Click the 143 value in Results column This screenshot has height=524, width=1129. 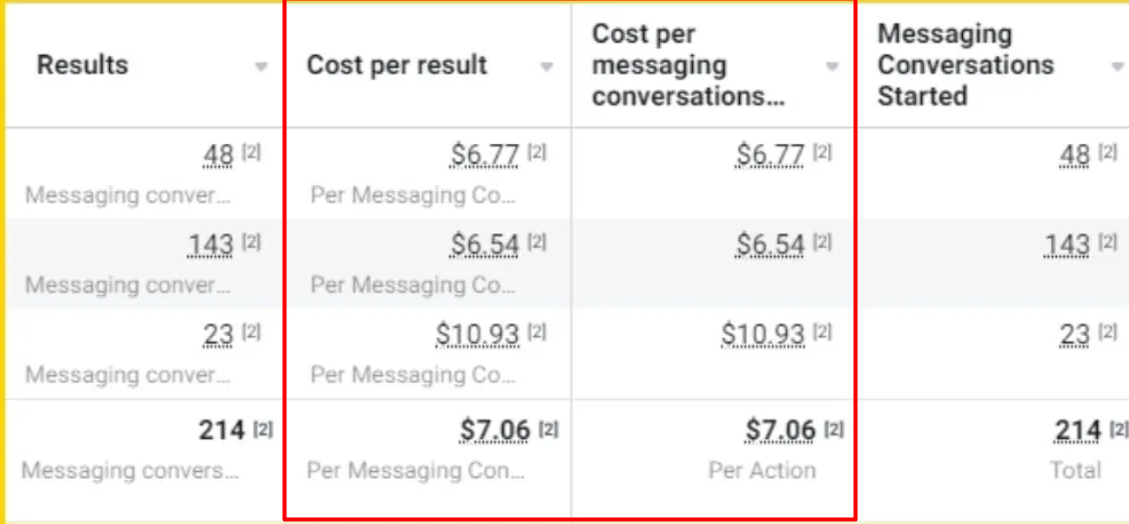click(x=210, y=245)
